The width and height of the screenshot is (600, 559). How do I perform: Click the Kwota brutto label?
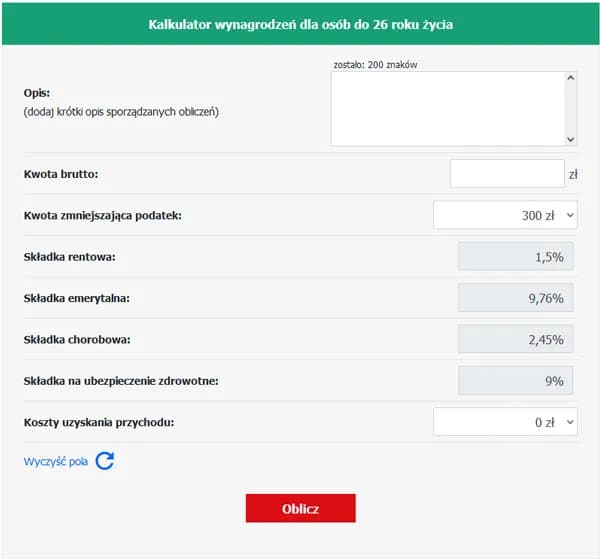(x=61, y=174)
